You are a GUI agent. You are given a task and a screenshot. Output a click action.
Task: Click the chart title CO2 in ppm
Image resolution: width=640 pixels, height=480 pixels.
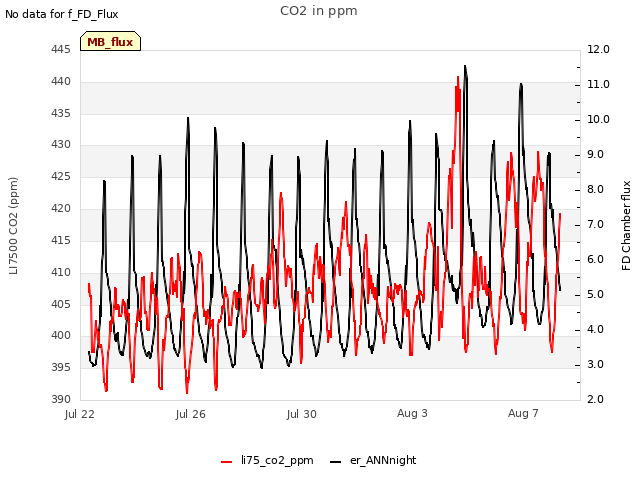tap(319, 11)
